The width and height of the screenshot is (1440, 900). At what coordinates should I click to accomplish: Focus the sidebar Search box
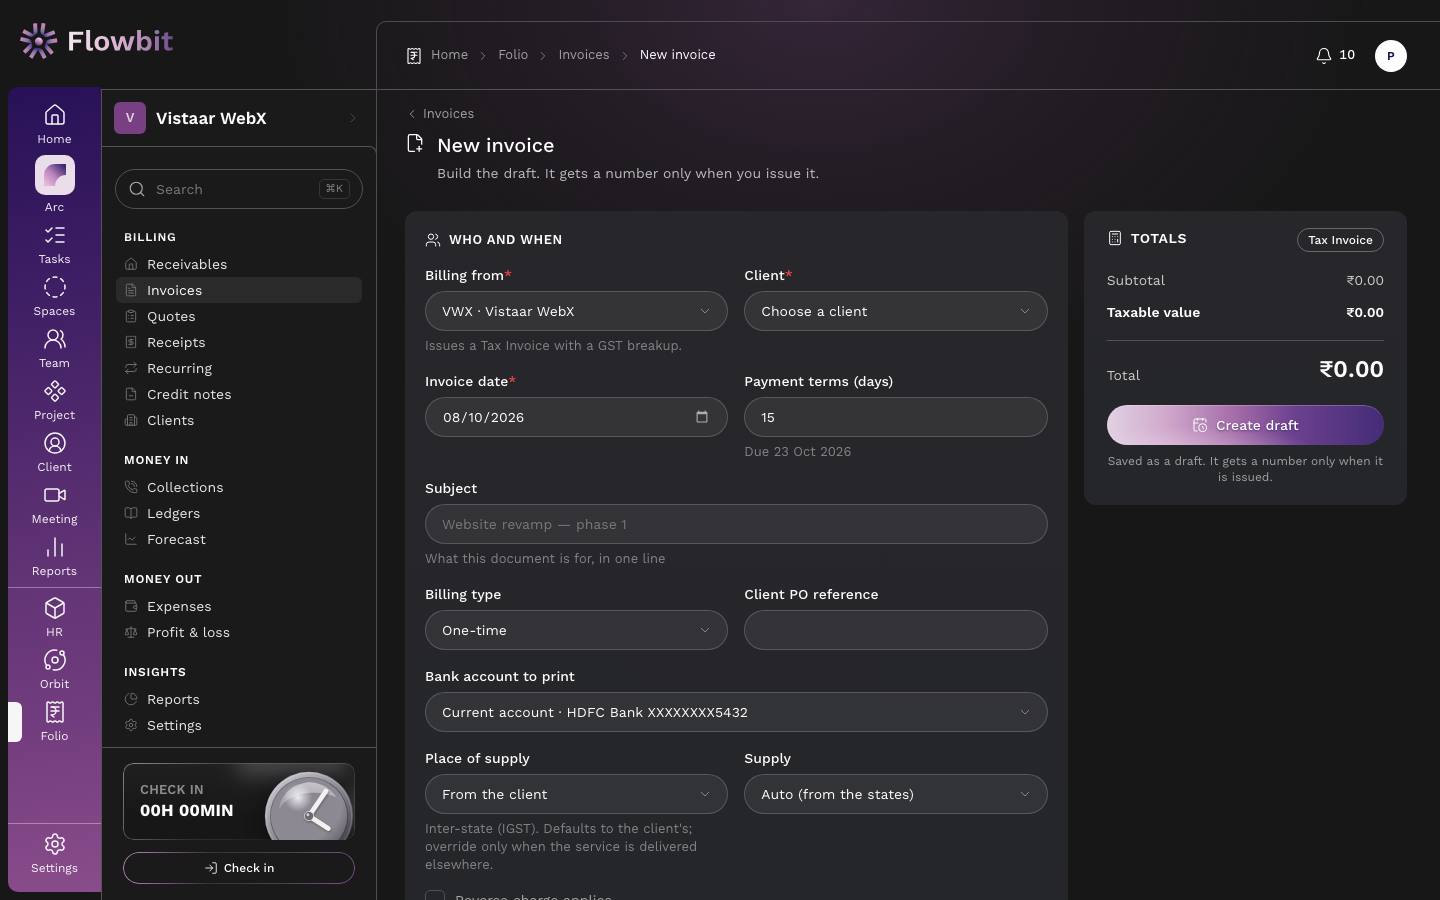239,189
